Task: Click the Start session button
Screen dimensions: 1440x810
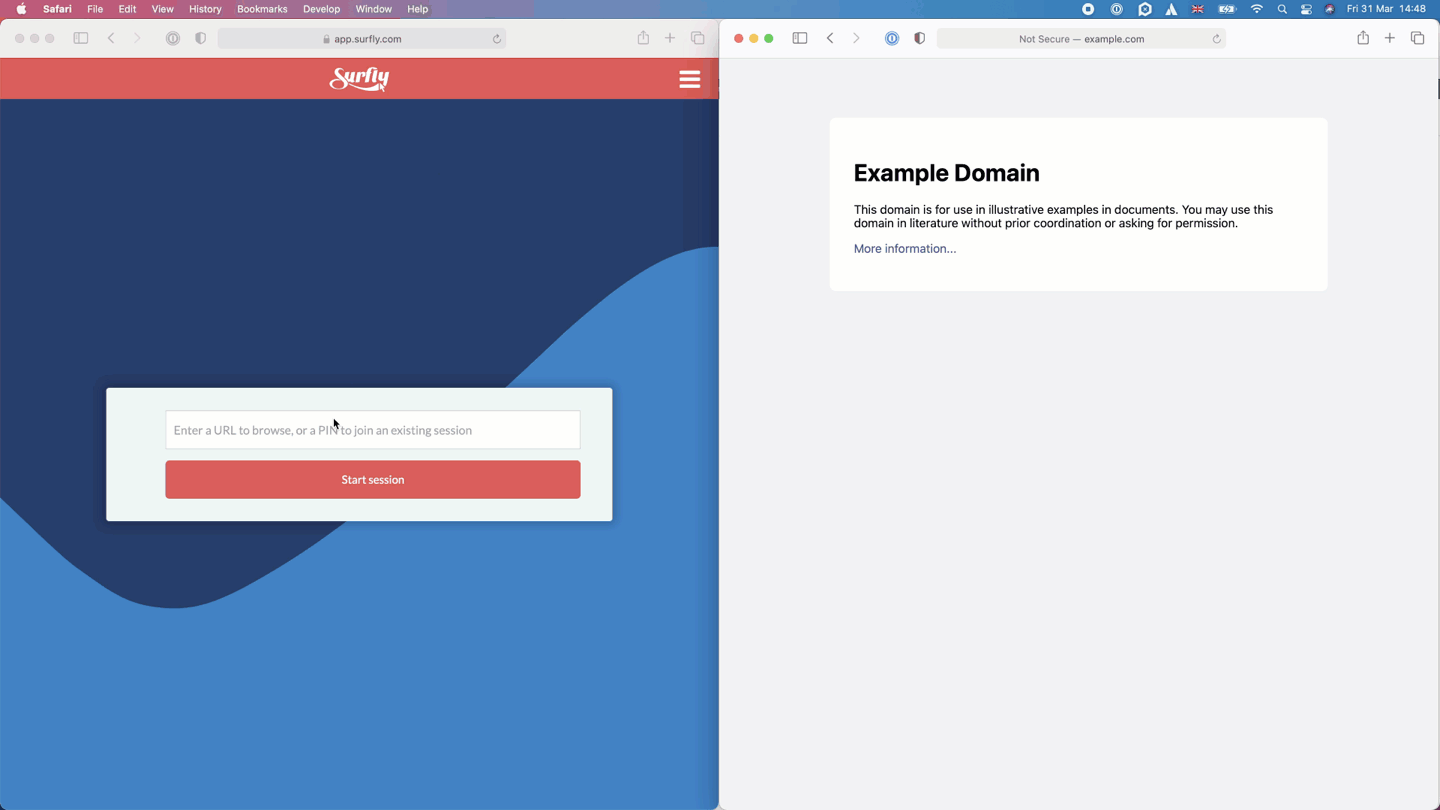Action: click(x=372, y=480)
